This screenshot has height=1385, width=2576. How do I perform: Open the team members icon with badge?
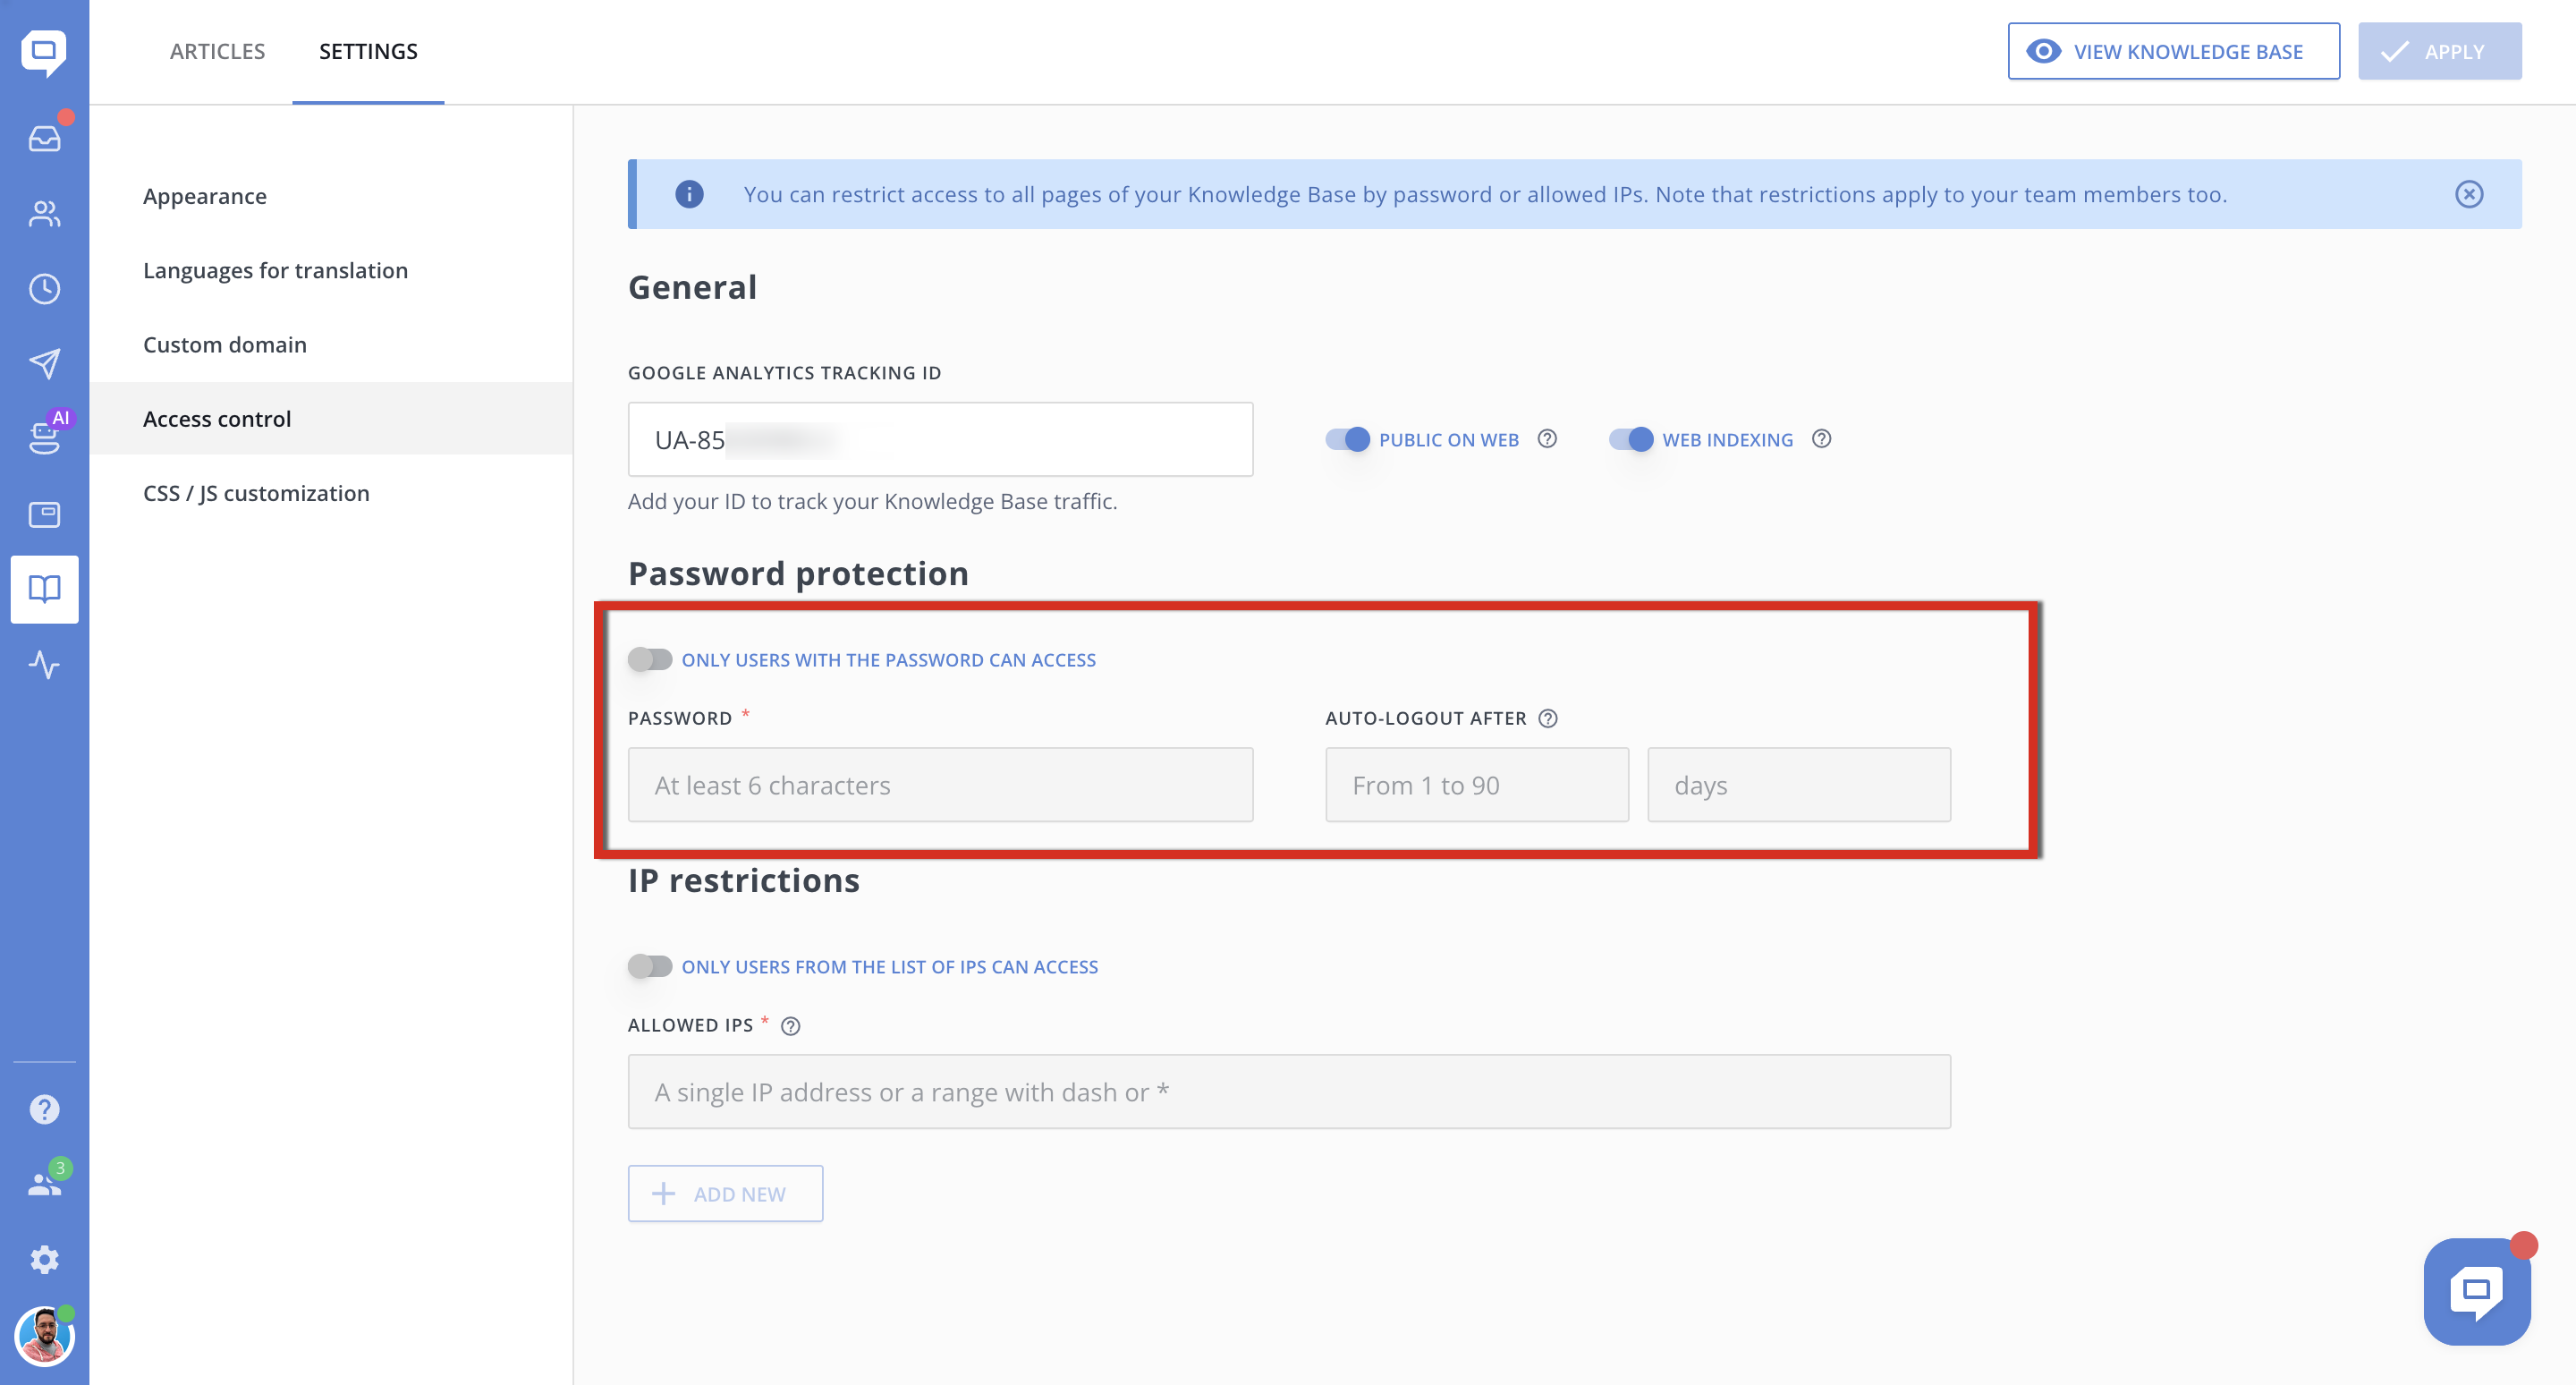click(44, 1184)
